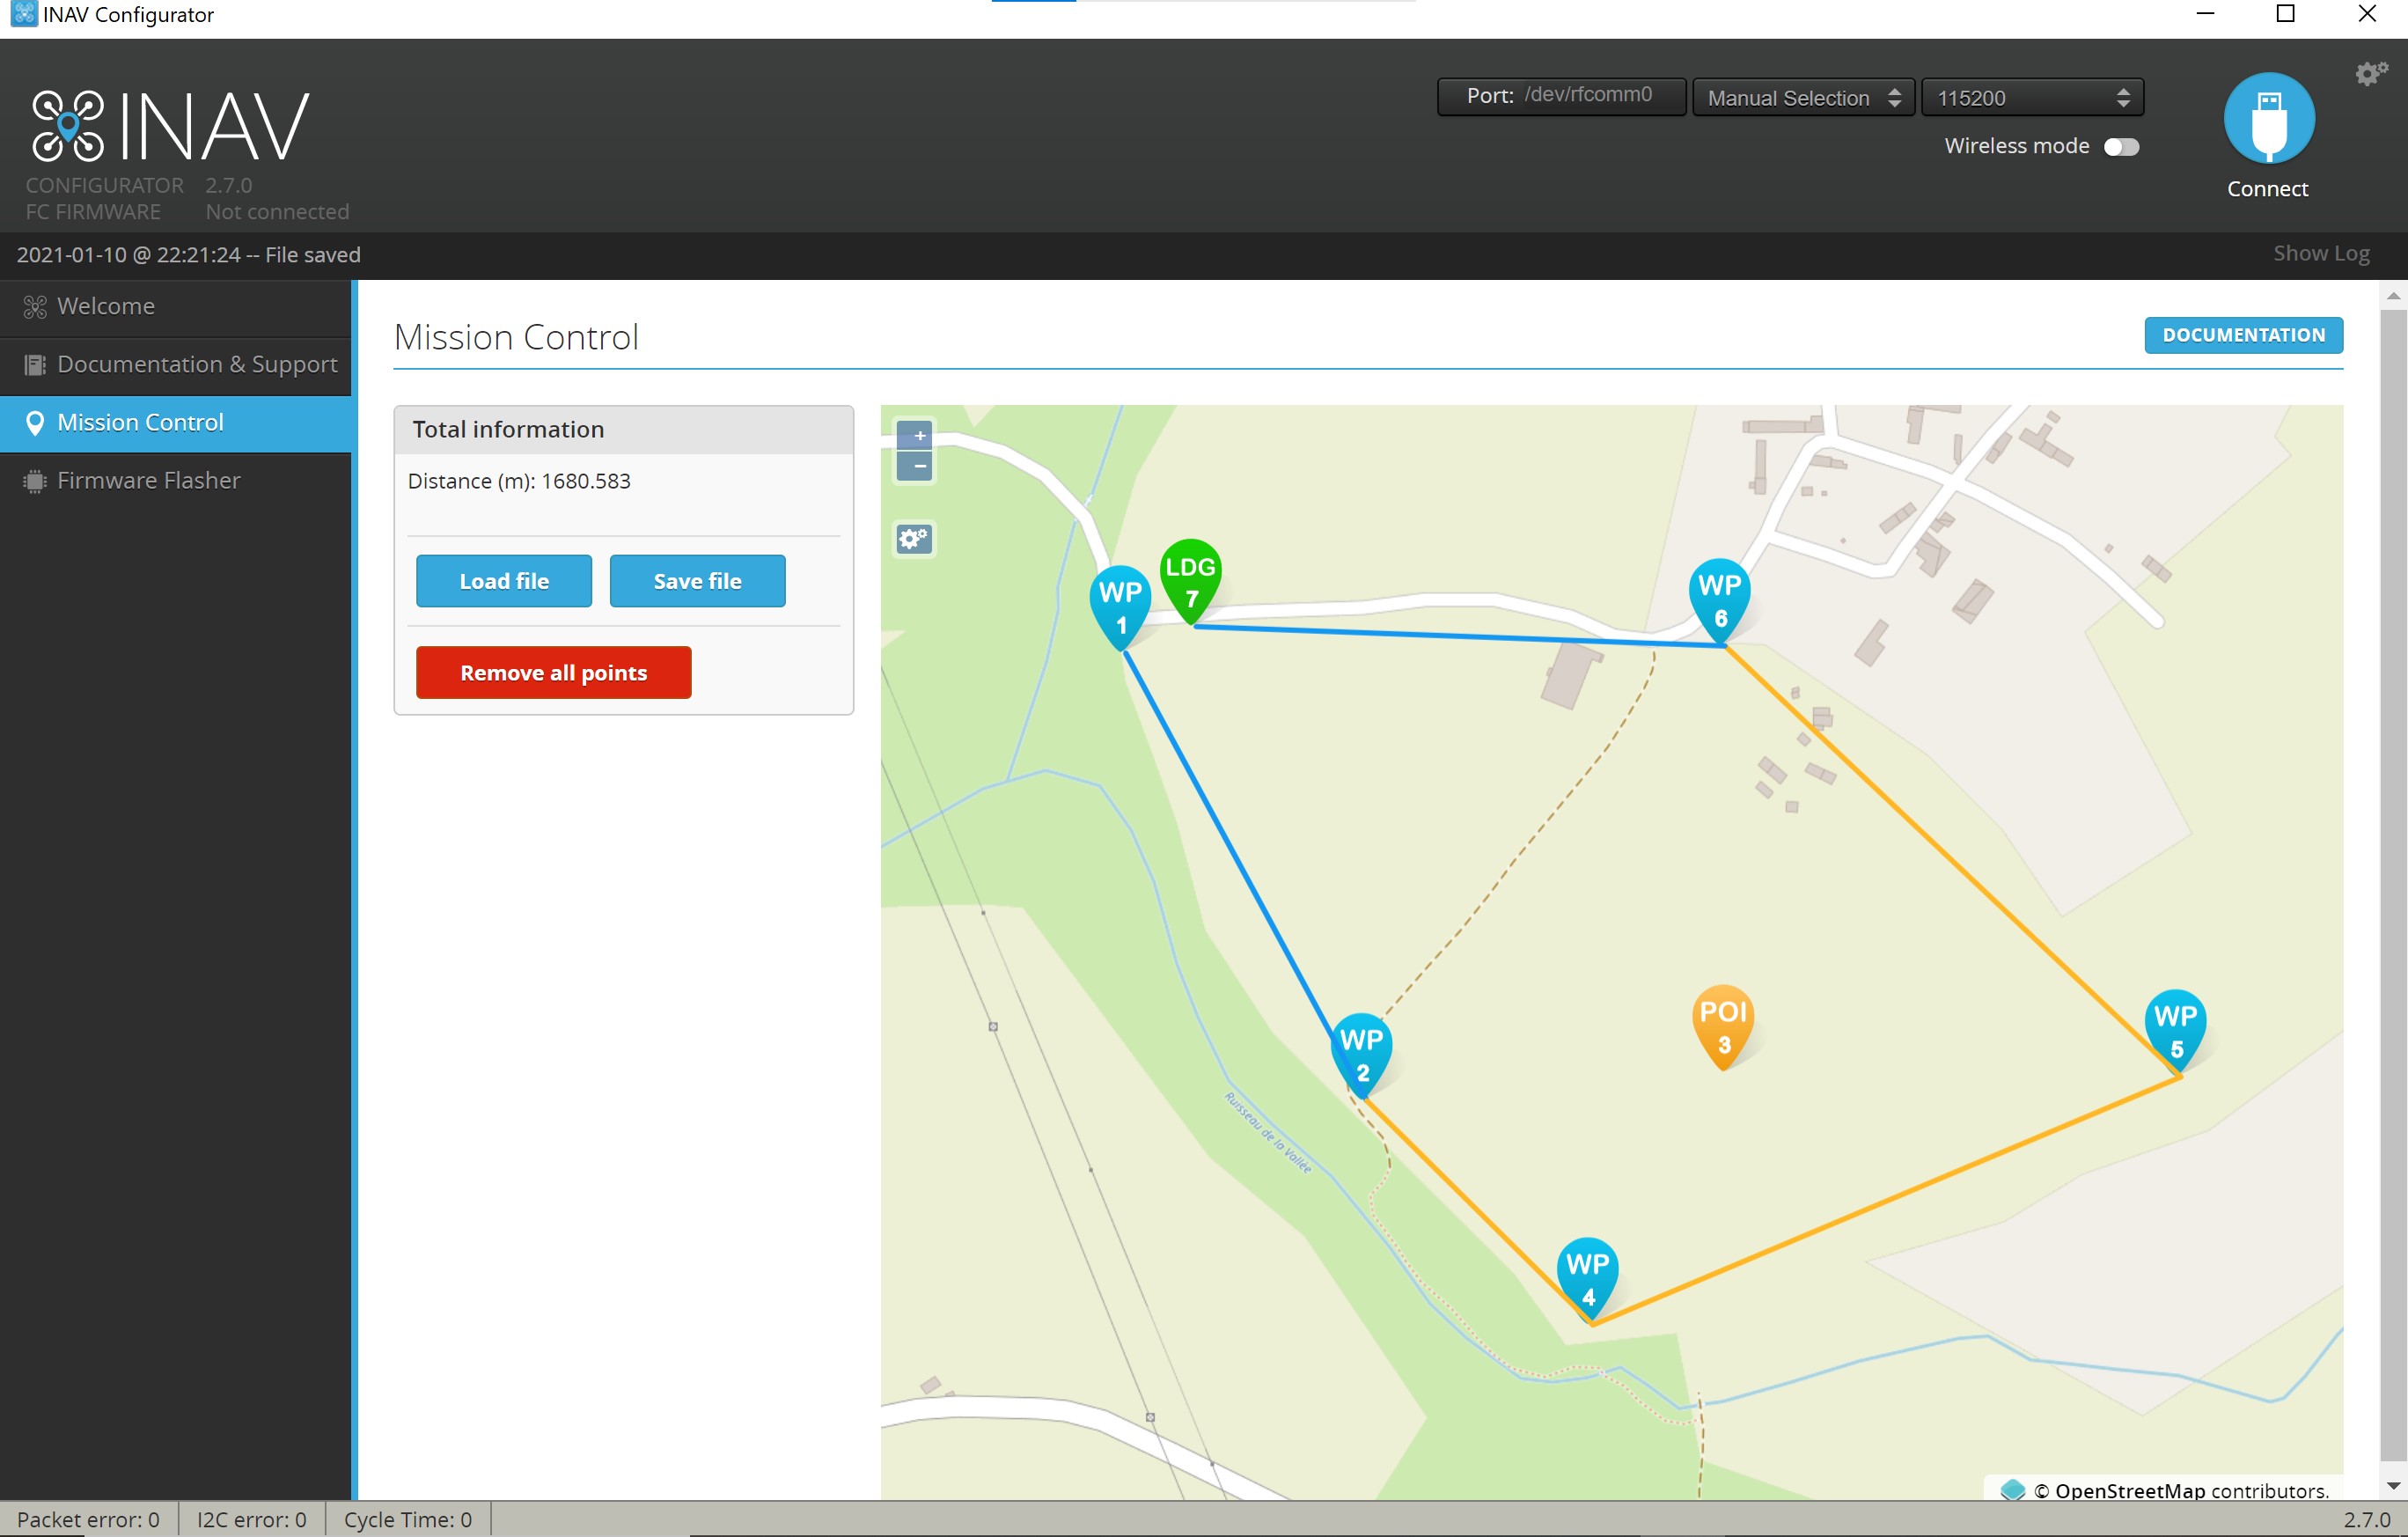Enable Wireless mode
Image resolution: width=2408 pixels, height=1537 pixels.
[2123, 146]
